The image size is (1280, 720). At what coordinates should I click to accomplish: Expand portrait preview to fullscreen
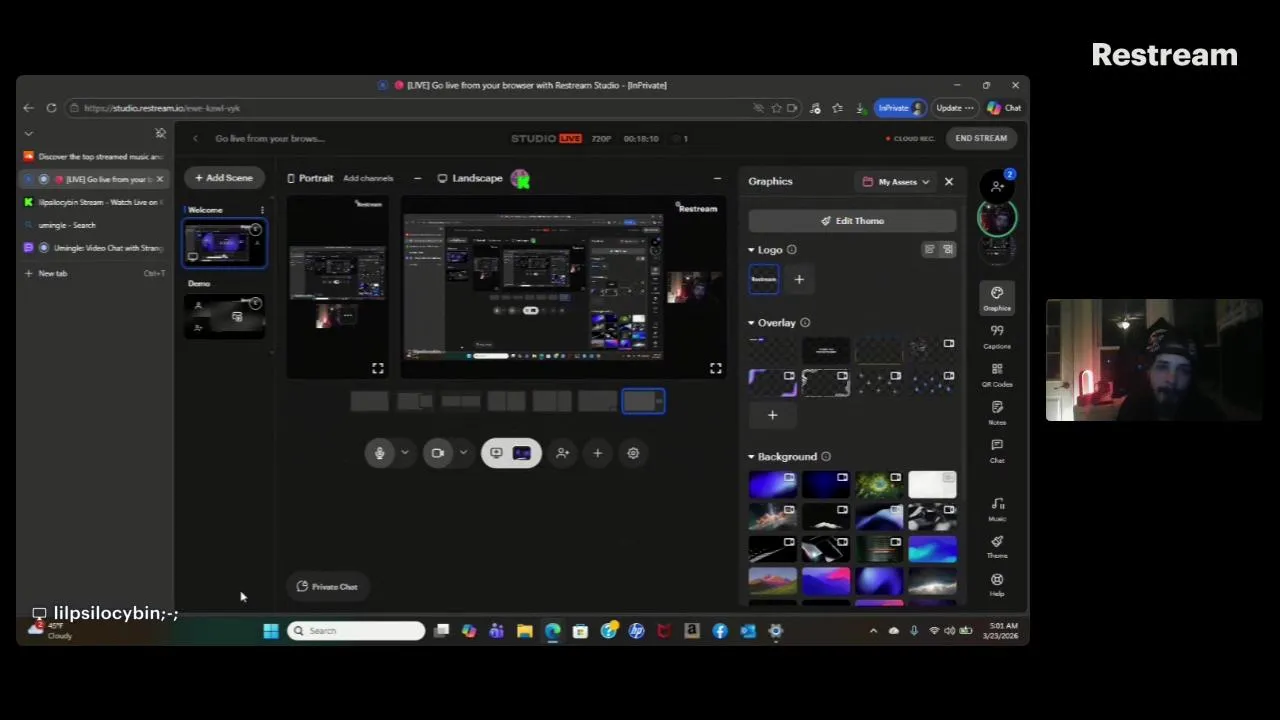coord(377,369)
